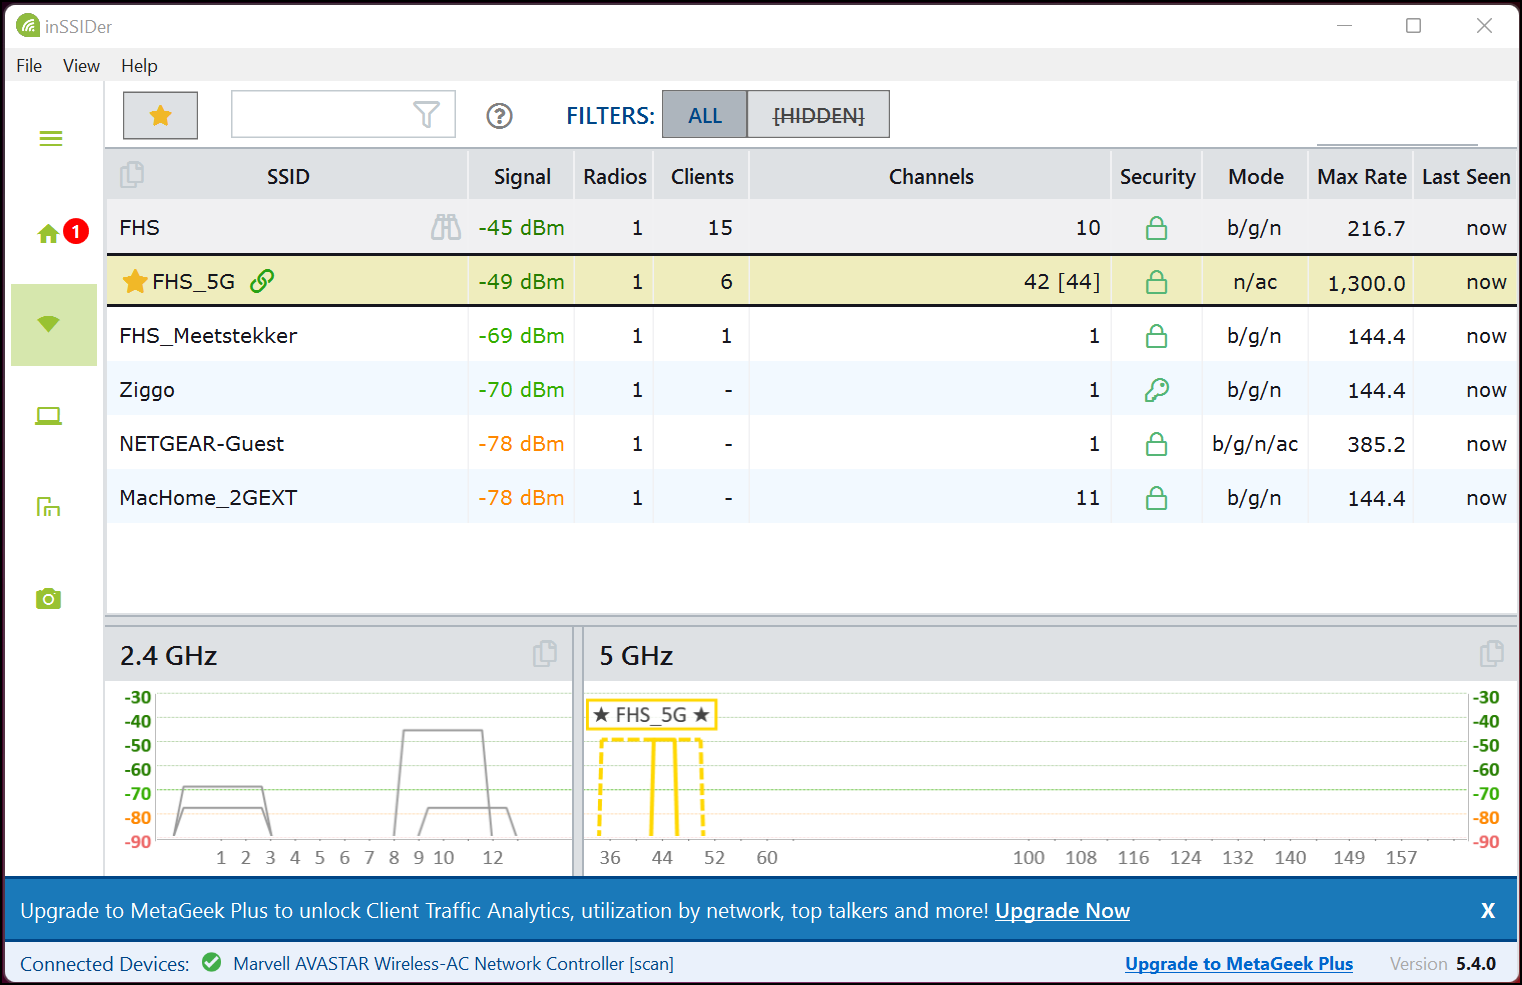Go to Home with notification badge
The width and height of the screenshot is (1522, 985).
click(x=62, y=232)
